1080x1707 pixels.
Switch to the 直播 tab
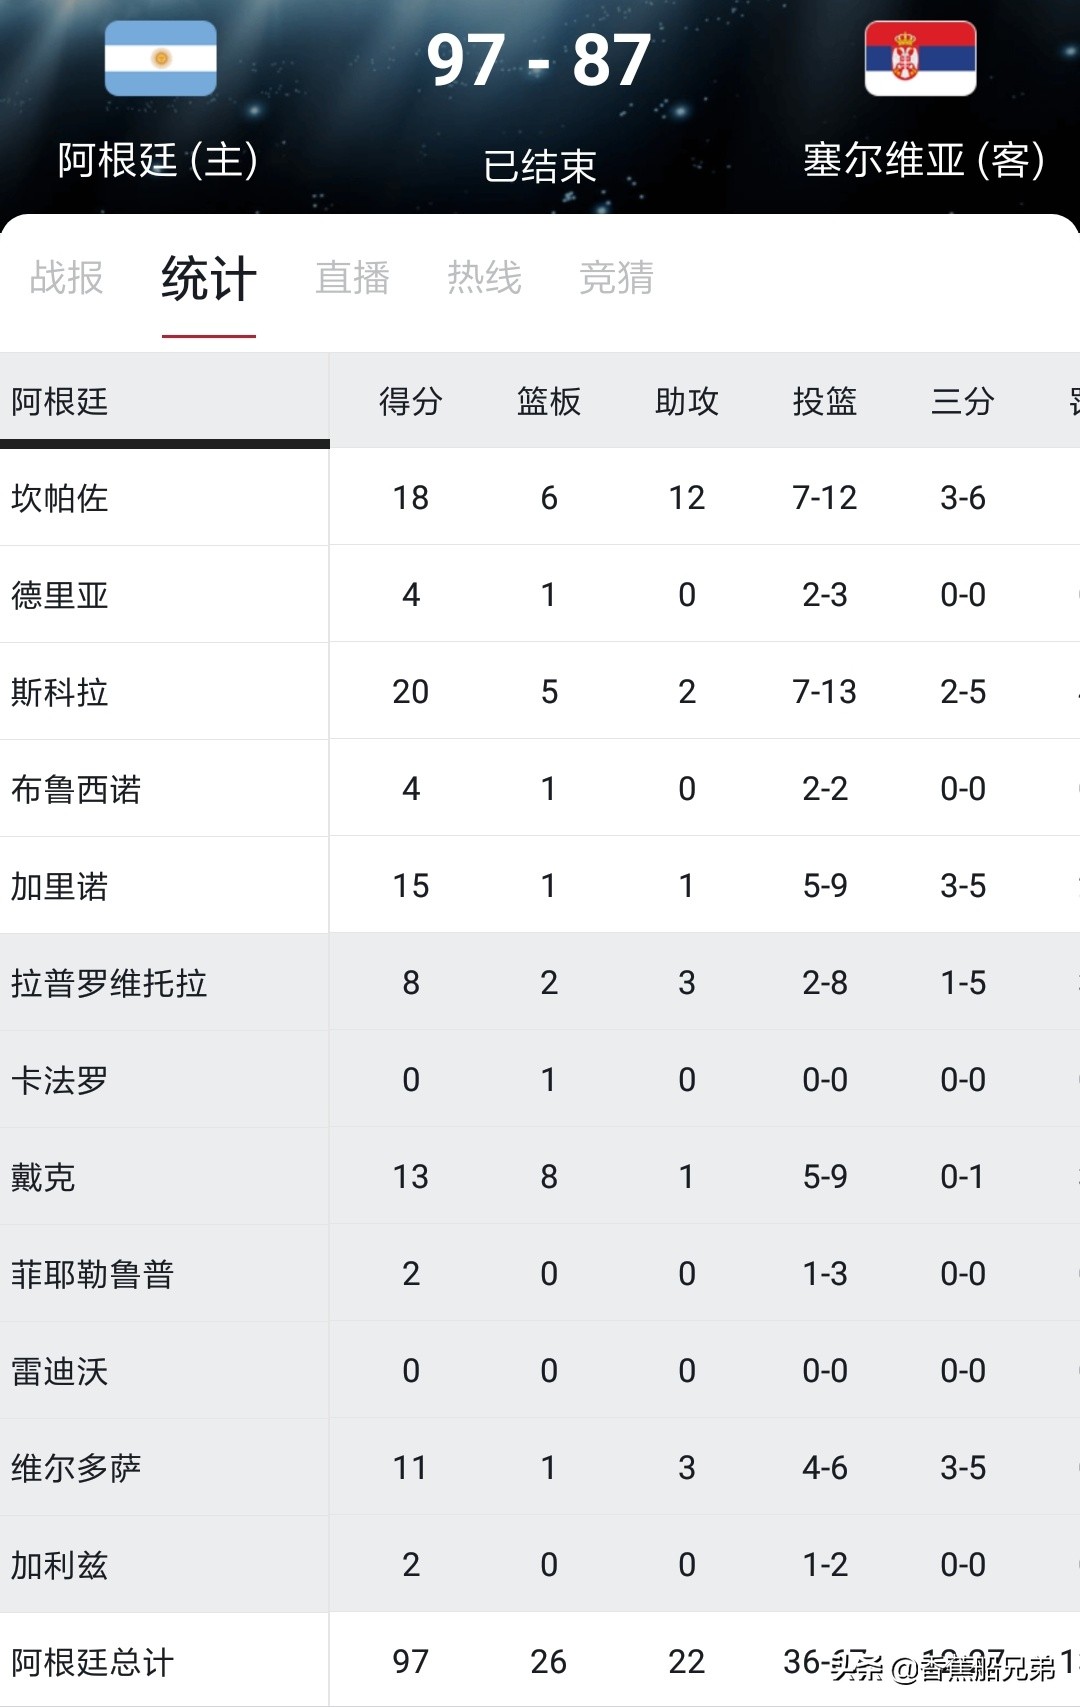352,277
